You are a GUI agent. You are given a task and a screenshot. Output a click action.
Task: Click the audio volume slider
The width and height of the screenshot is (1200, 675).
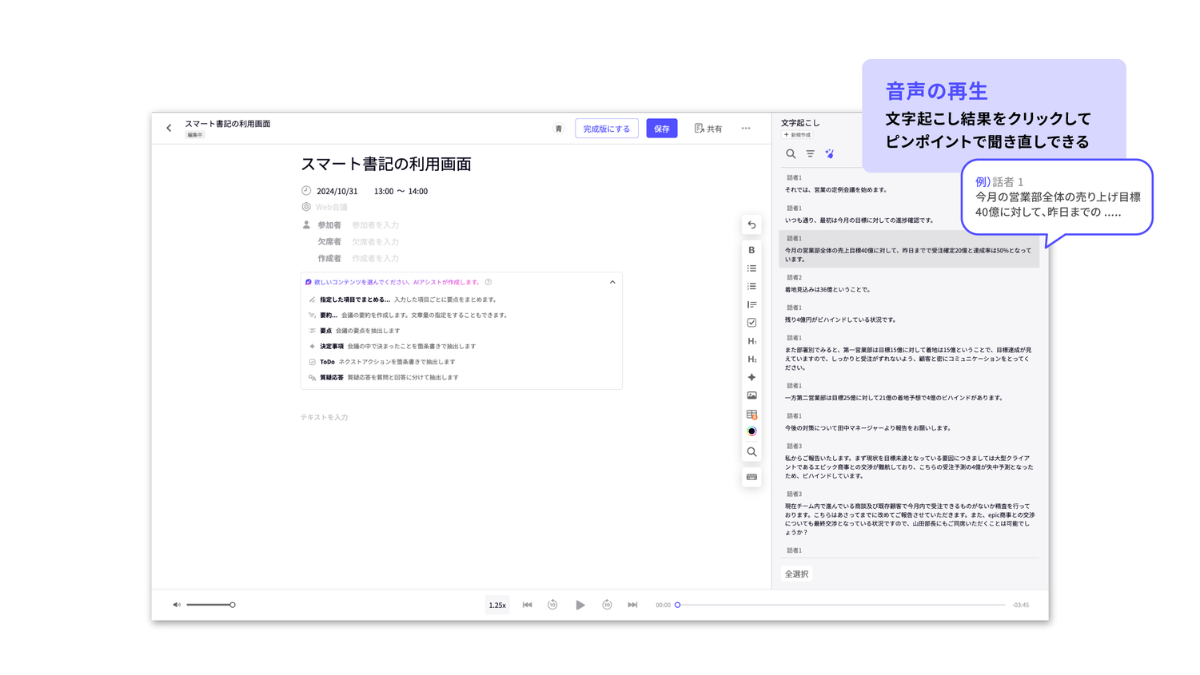click(x=210, y=605)
